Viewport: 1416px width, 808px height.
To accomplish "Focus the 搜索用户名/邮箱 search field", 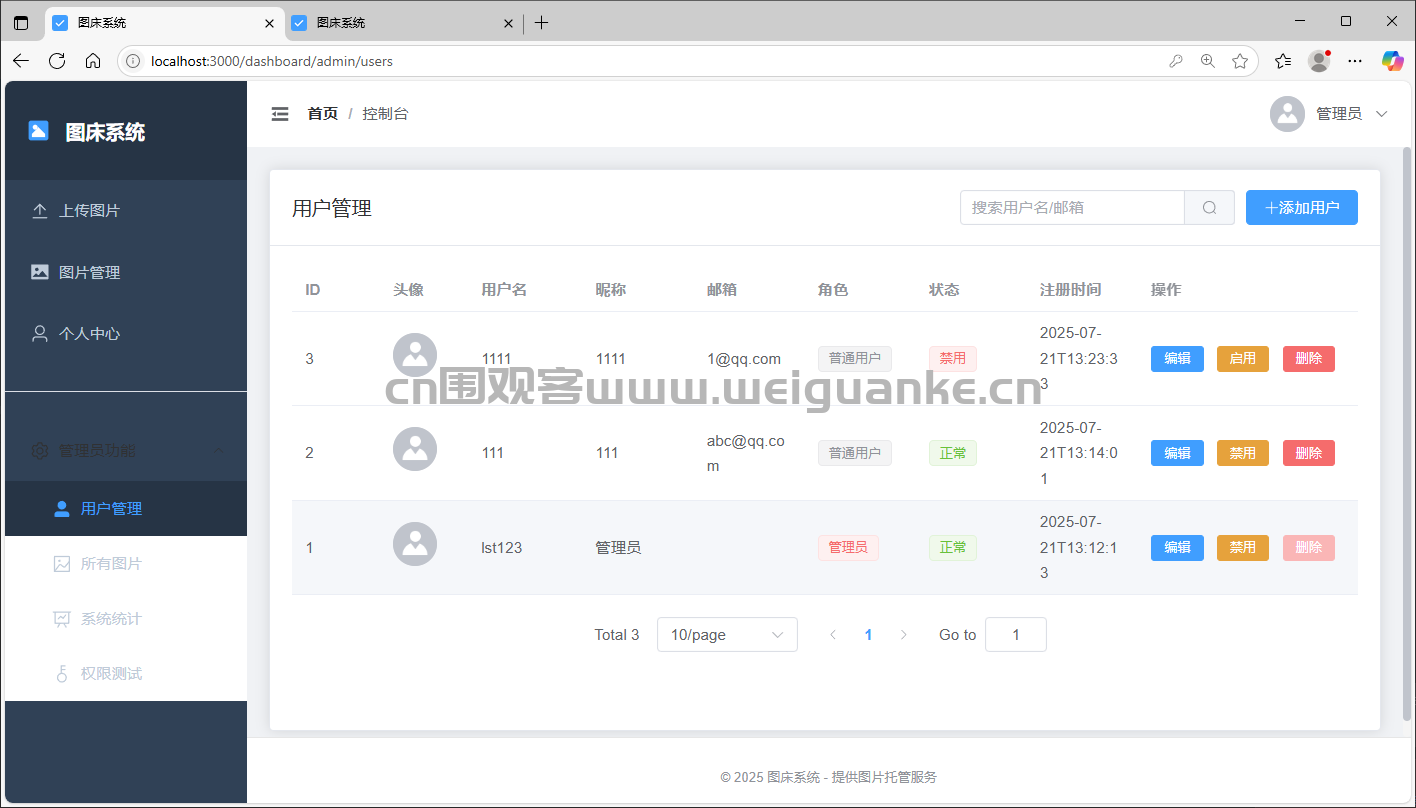I will click(x=1072, y=208).
